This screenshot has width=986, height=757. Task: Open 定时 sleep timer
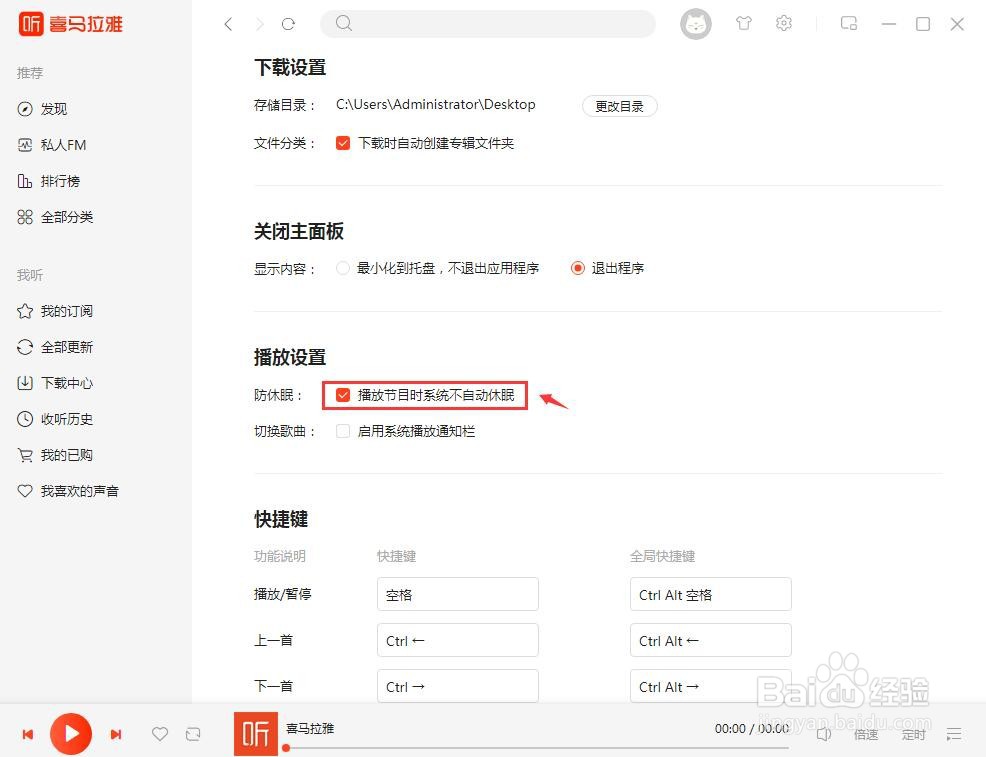click(913, 734)
